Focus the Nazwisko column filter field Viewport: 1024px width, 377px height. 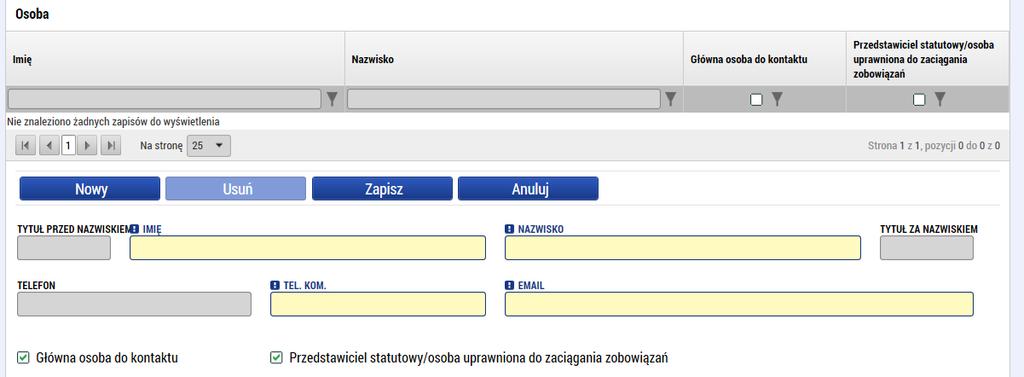click(504, 99)
